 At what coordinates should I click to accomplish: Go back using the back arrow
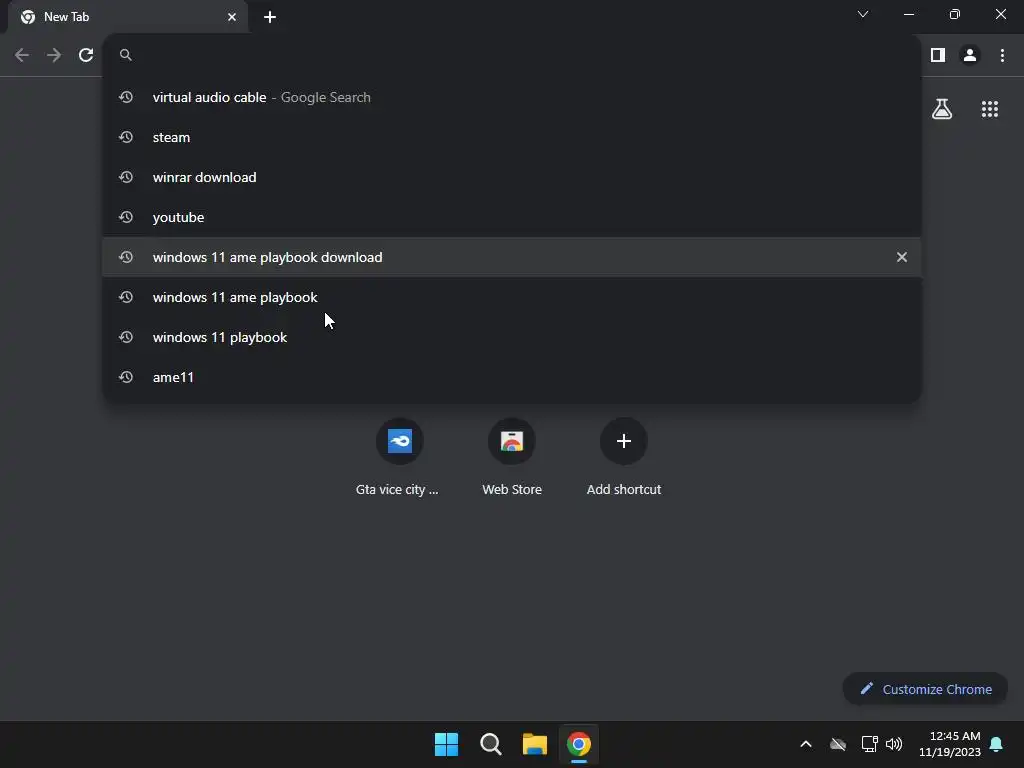pos(22,56)
